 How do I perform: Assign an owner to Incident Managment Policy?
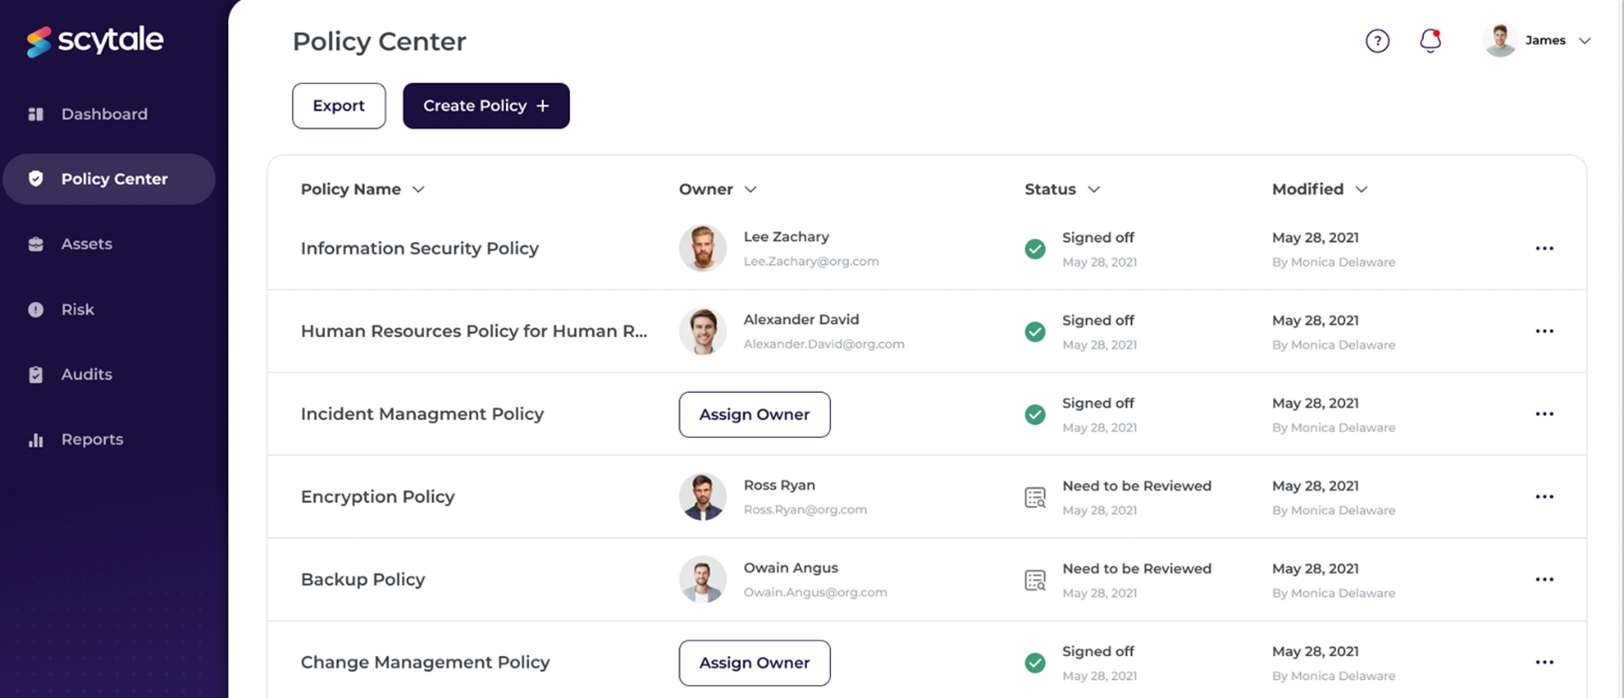pos(754,414)
